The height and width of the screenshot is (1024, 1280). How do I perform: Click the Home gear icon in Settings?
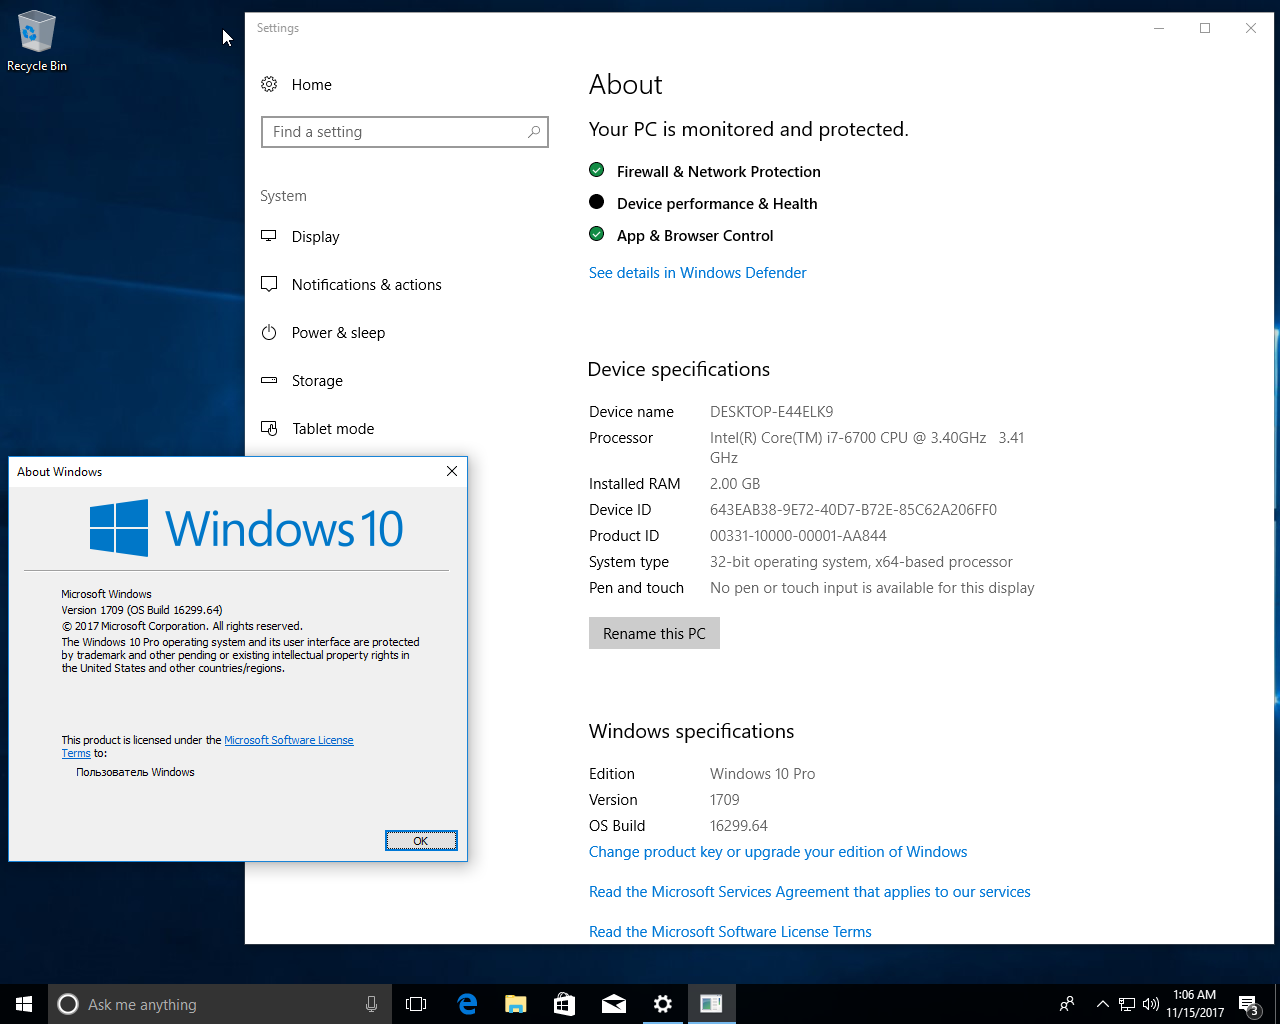[x=269, y=84]
